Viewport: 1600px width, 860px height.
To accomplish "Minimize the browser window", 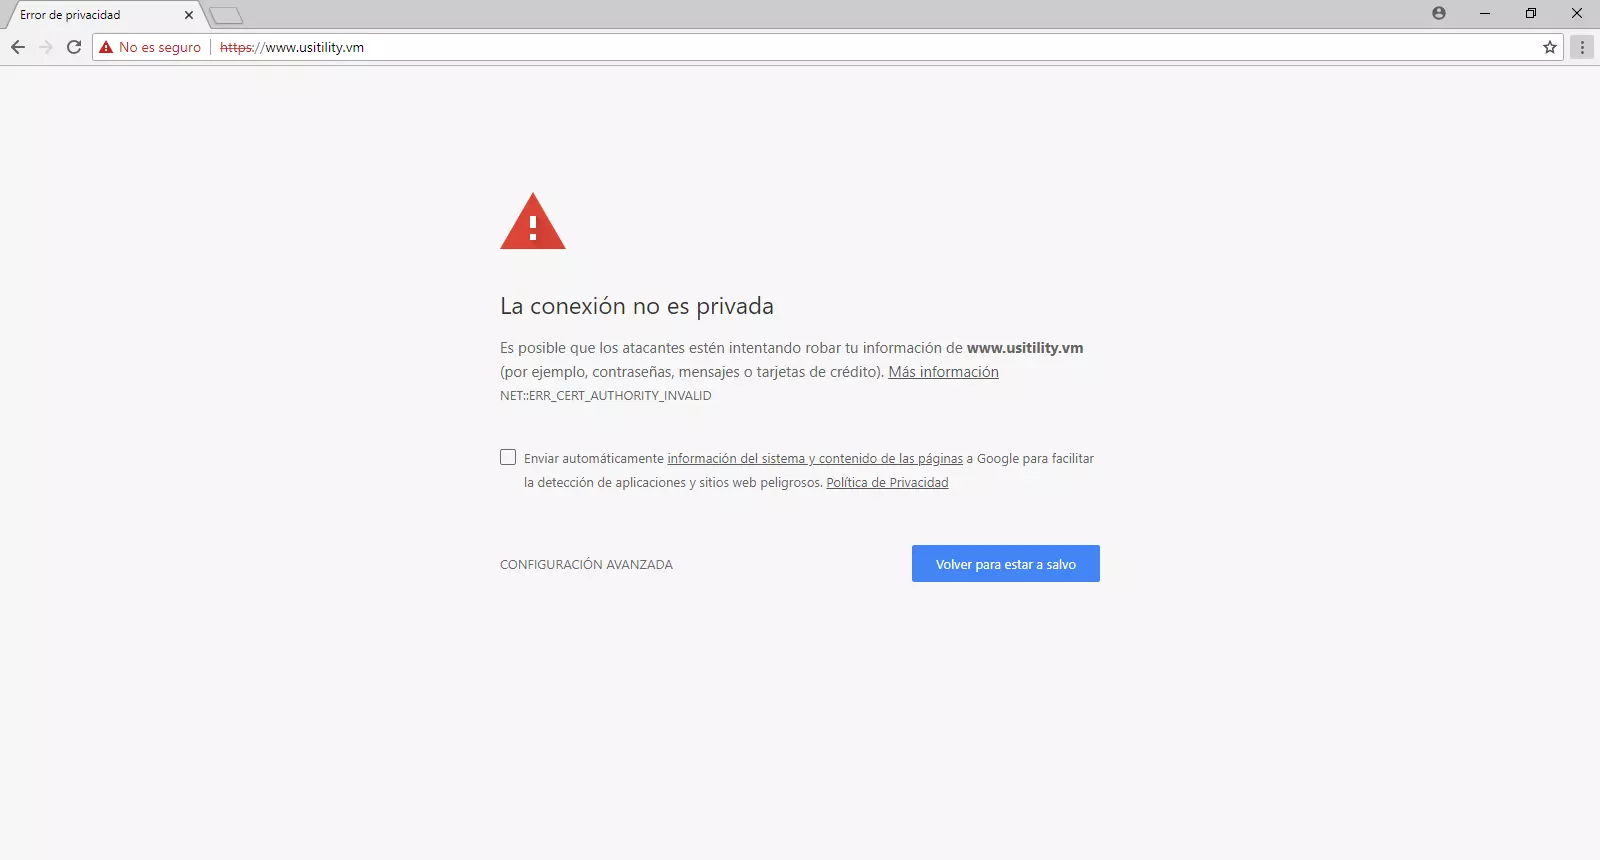I will (1485, 14).
